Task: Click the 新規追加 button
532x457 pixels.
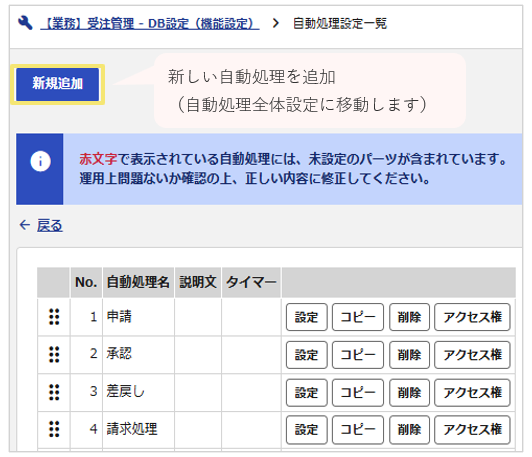Action: [58, 84]
